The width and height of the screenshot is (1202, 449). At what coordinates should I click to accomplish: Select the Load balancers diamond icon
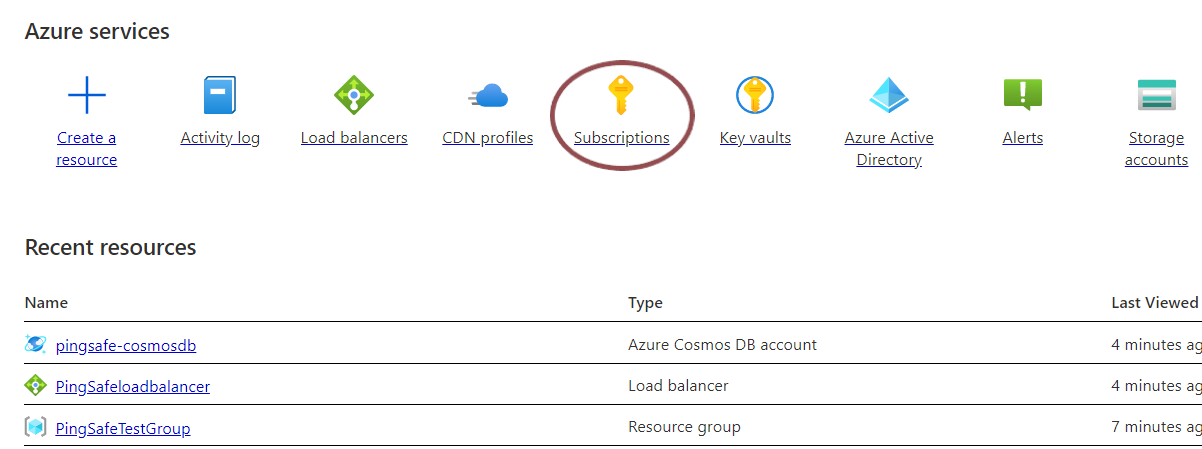353,96
